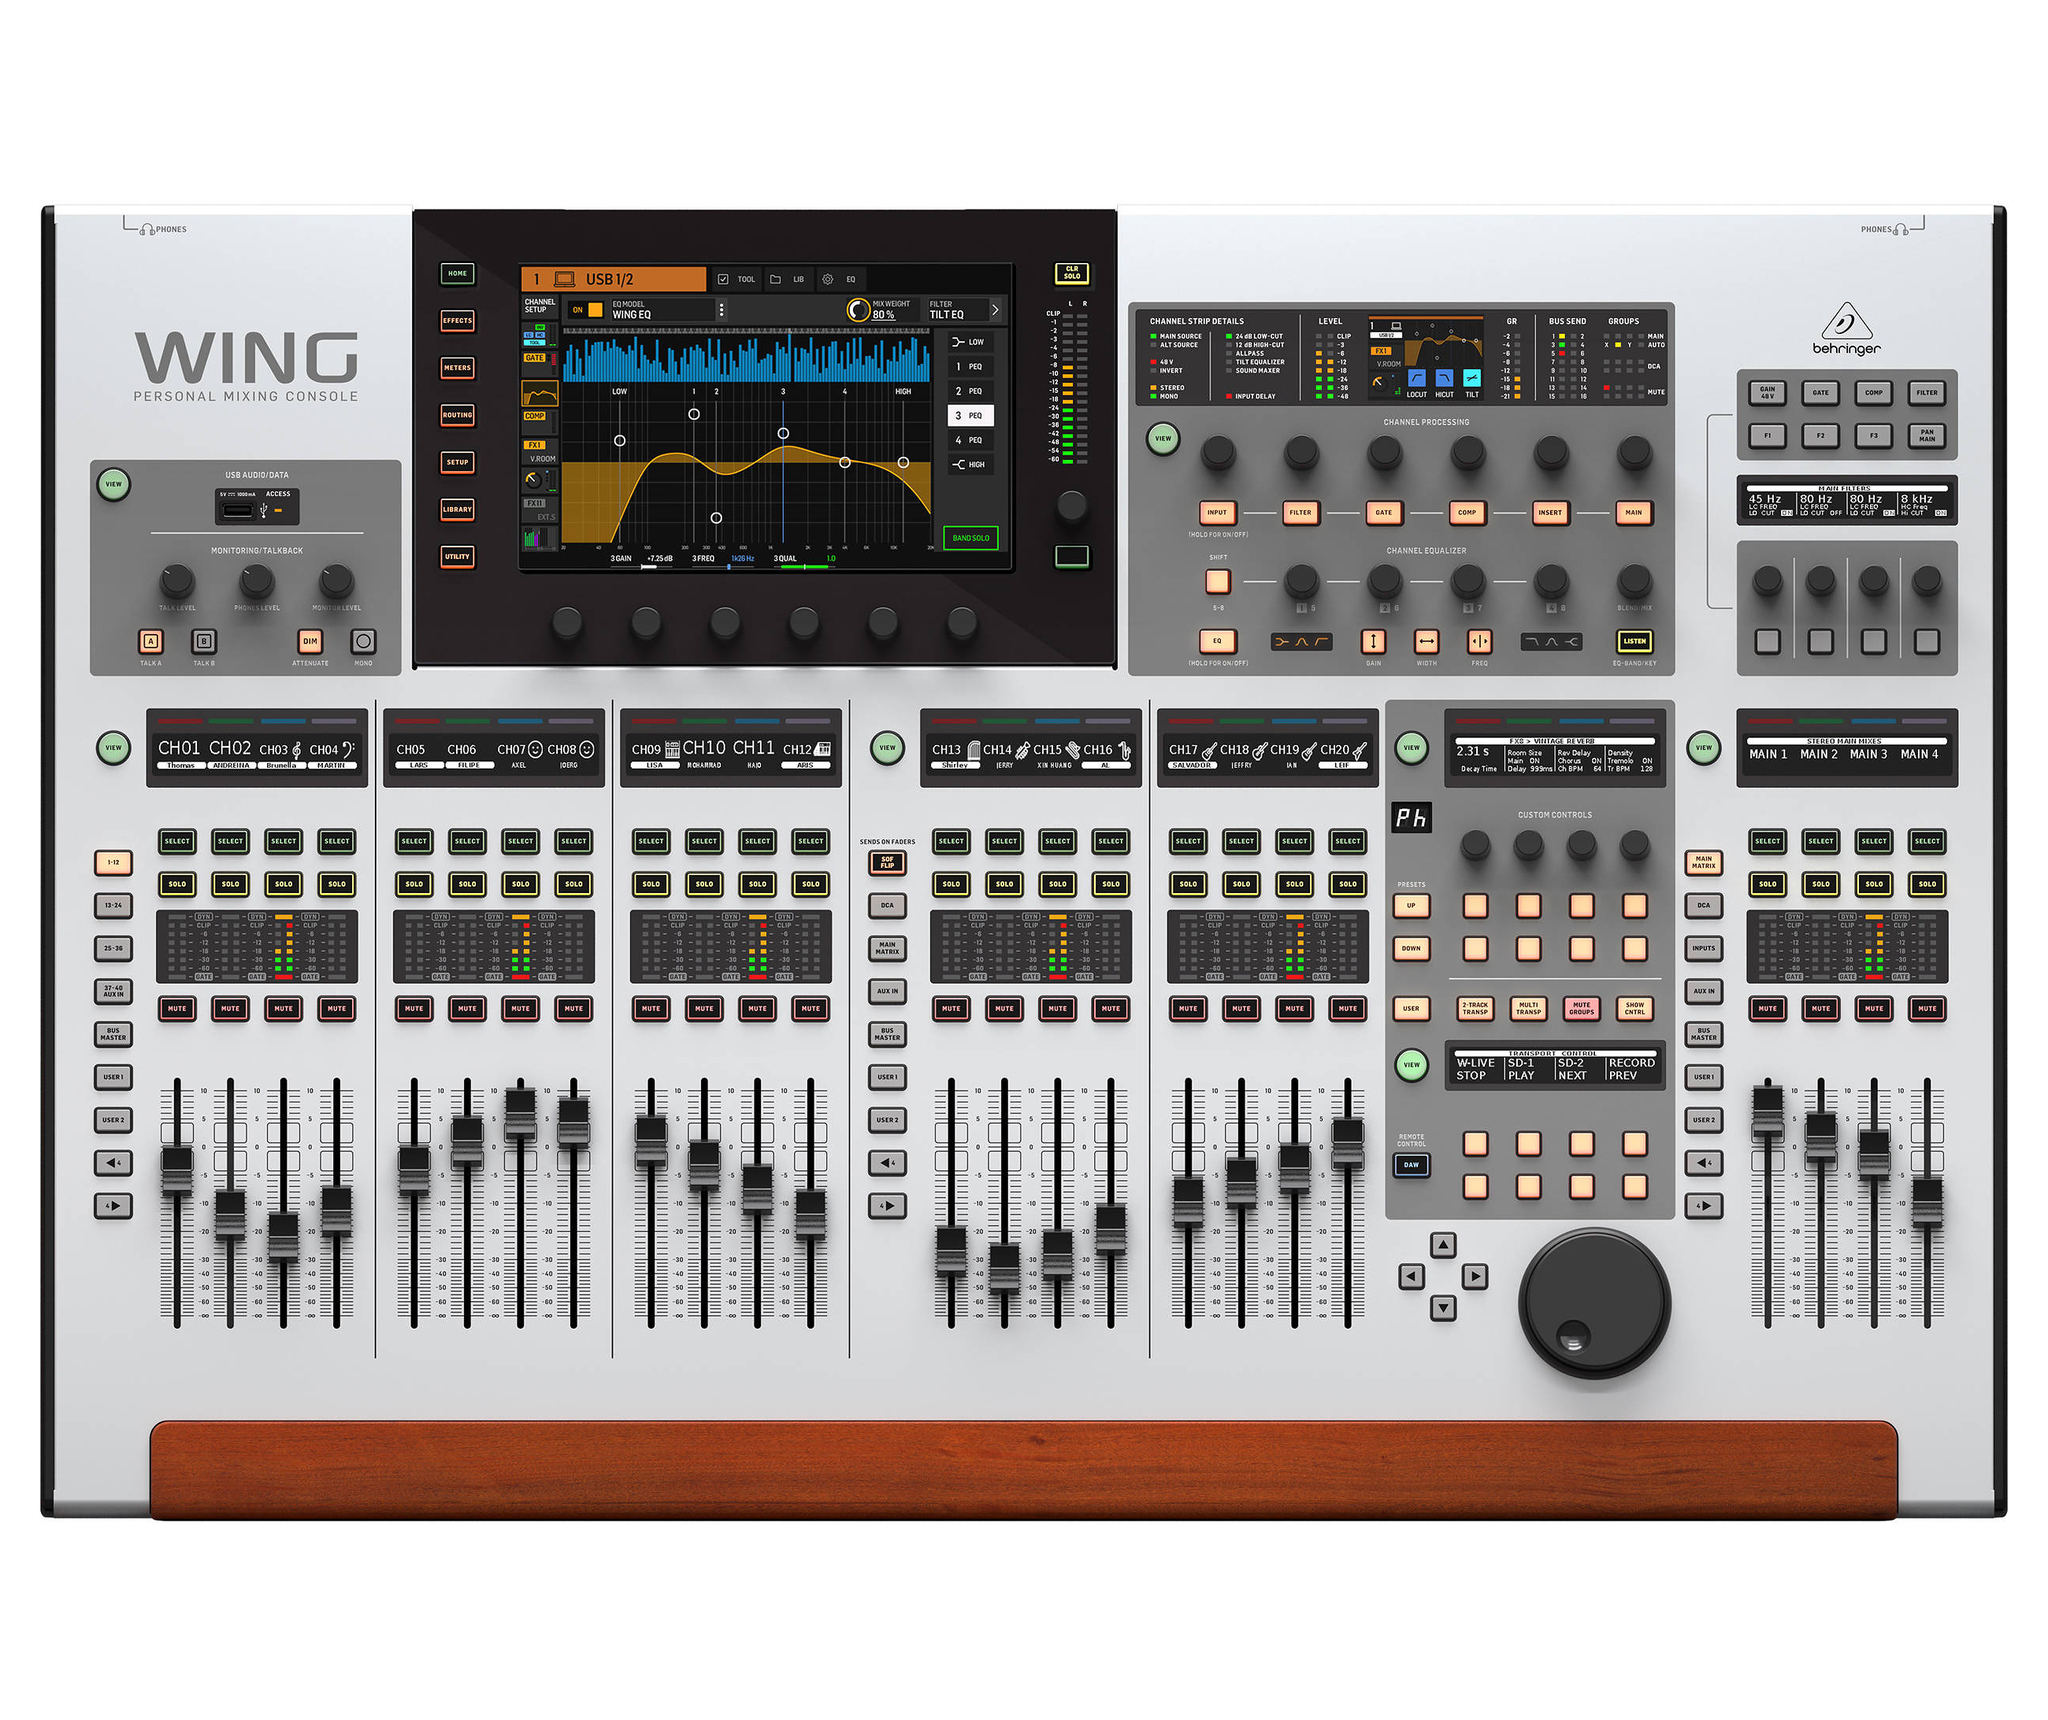
Task: Enable BAND SOLO on the touchscreen
Action: [x=970, y=538]
